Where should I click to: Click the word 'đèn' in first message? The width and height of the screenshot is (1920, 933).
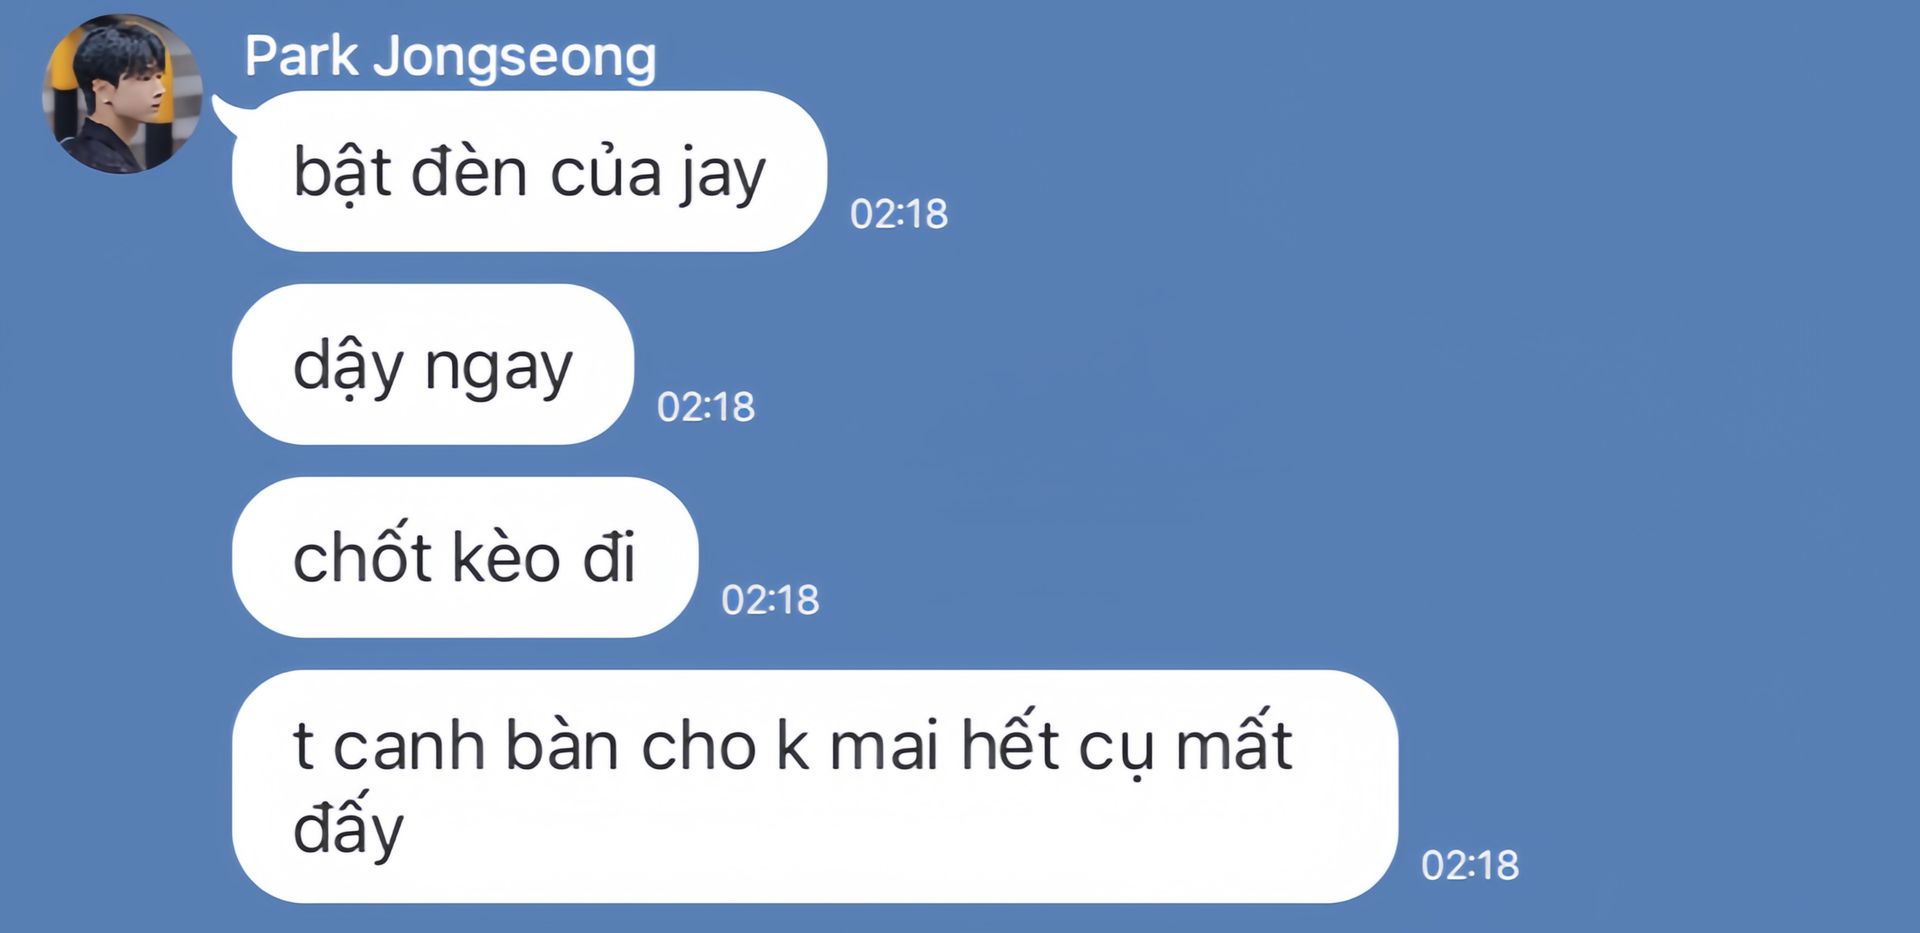pos(469,170)
